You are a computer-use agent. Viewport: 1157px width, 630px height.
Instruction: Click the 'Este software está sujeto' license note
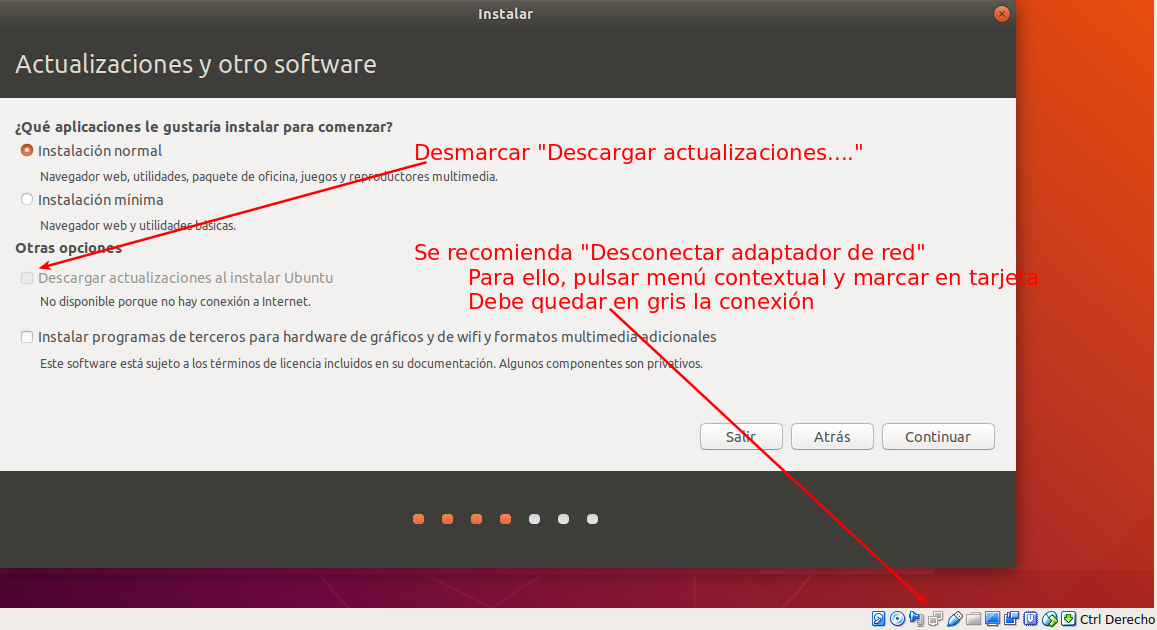(x=371, y=364)
